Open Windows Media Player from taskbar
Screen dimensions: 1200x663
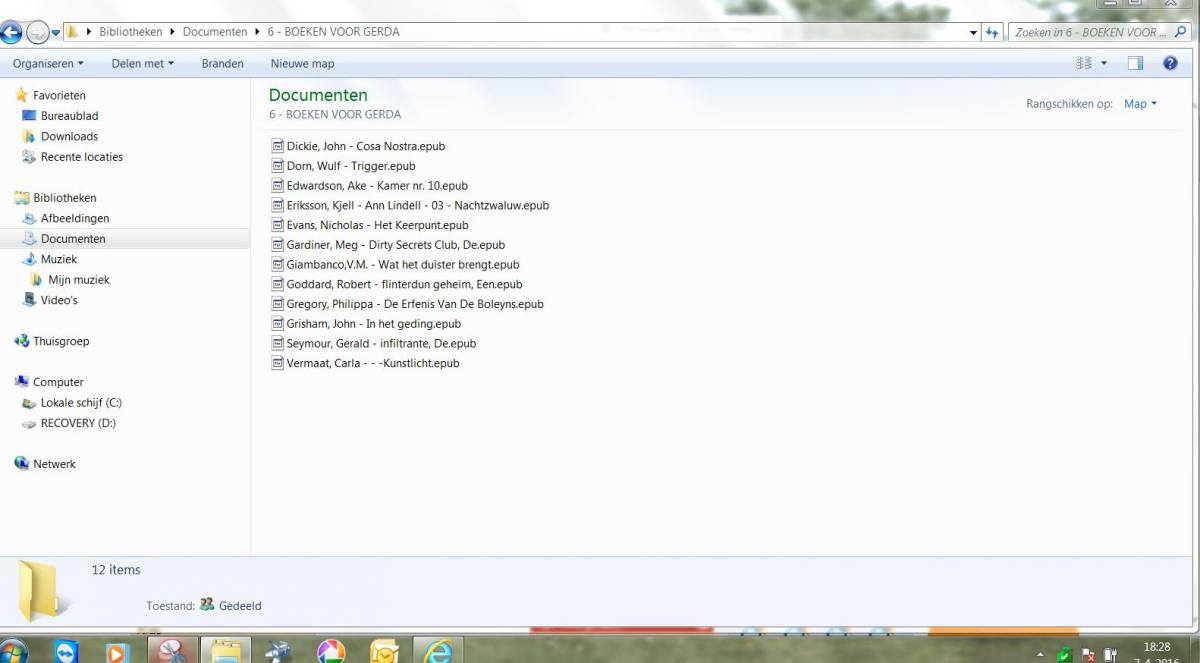pos(118,651)
